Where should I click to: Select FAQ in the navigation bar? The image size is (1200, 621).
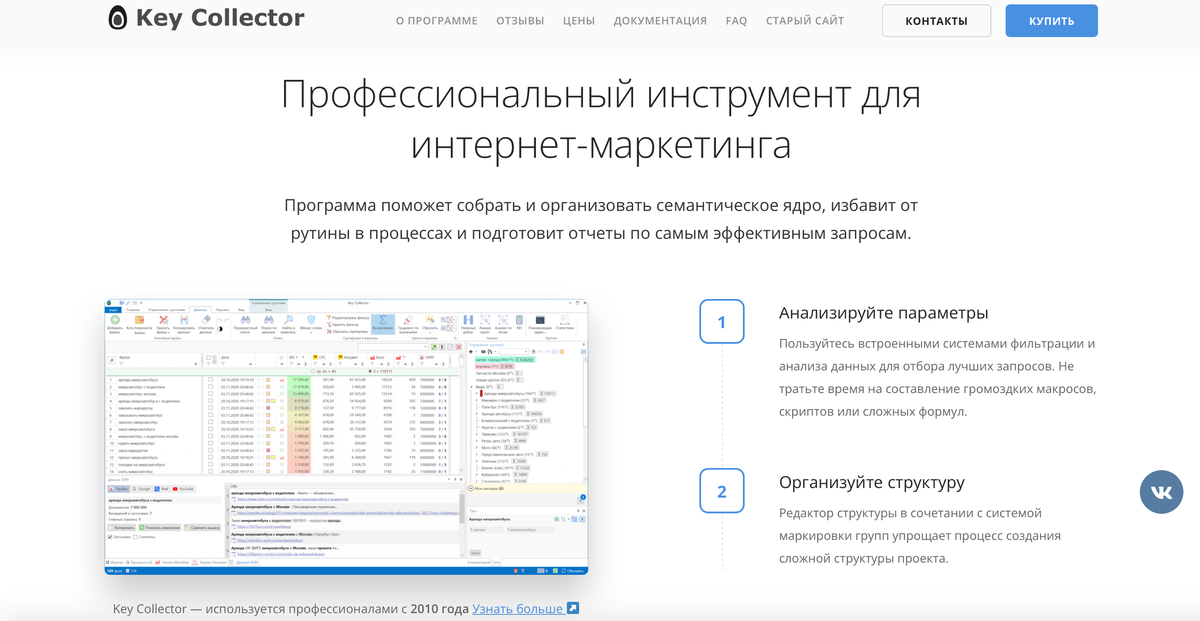tap(736, 21)
